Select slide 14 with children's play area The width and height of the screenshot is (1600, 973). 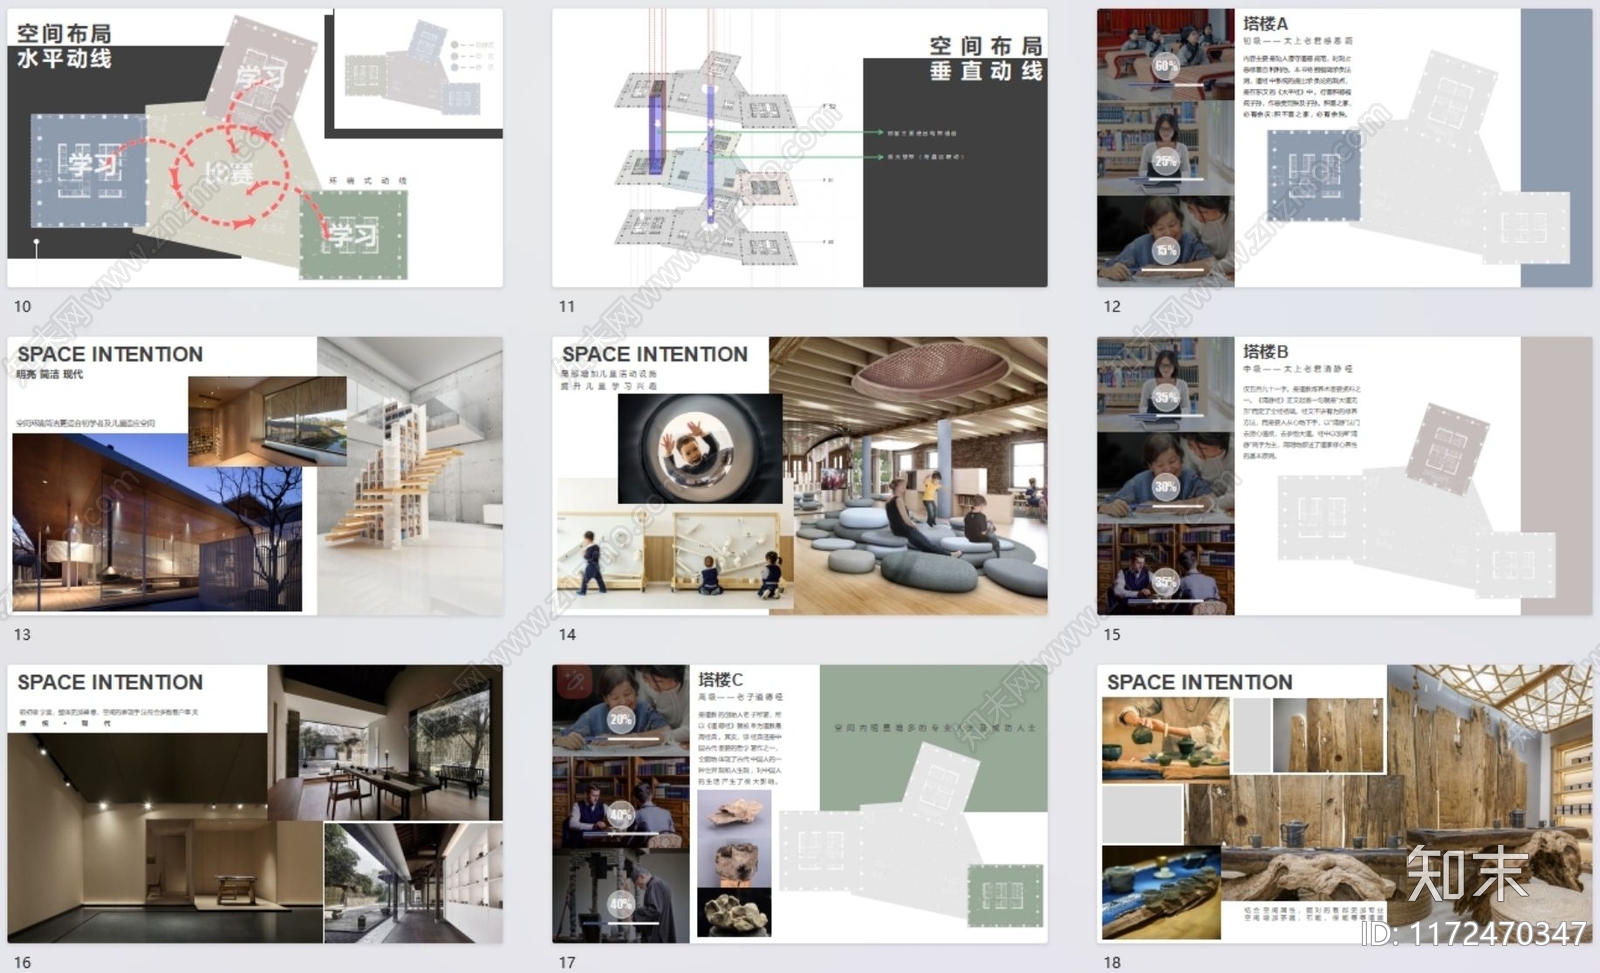(800, 476)
